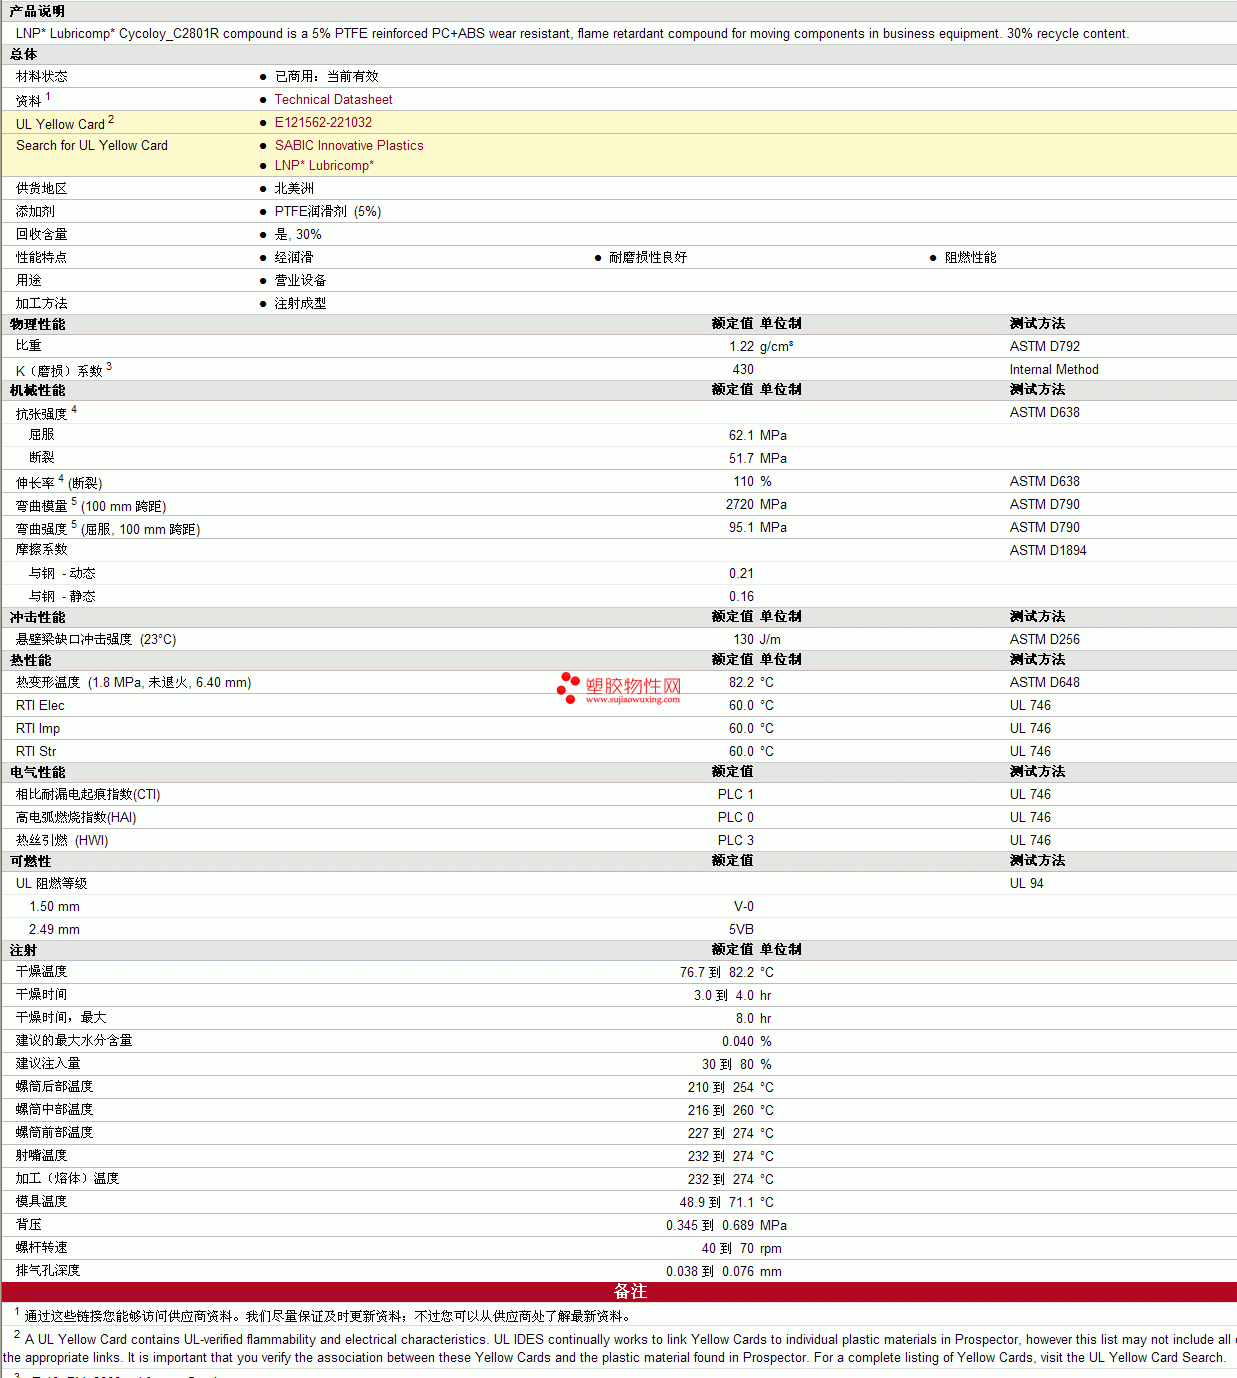Screen dimensions: 1237x1378
Task: Select the product description sentence at top
Action: coord(572,34)
